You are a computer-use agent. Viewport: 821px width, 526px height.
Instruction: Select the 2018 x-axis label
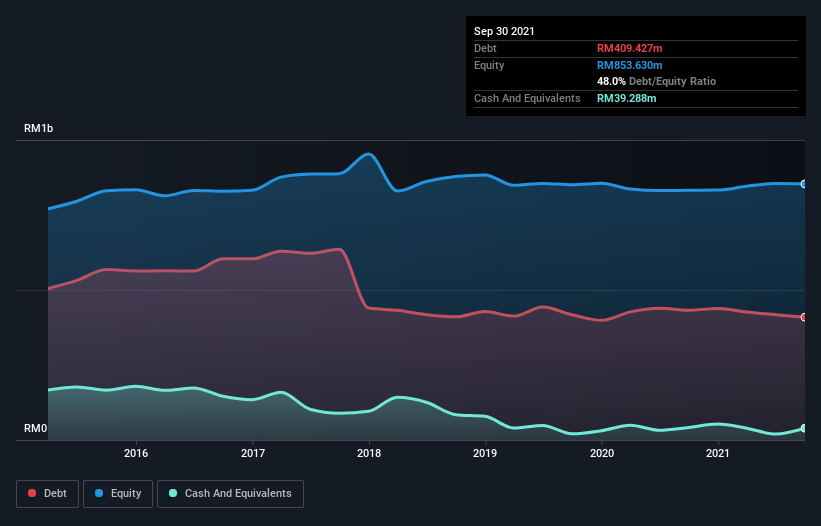point(369,453)
